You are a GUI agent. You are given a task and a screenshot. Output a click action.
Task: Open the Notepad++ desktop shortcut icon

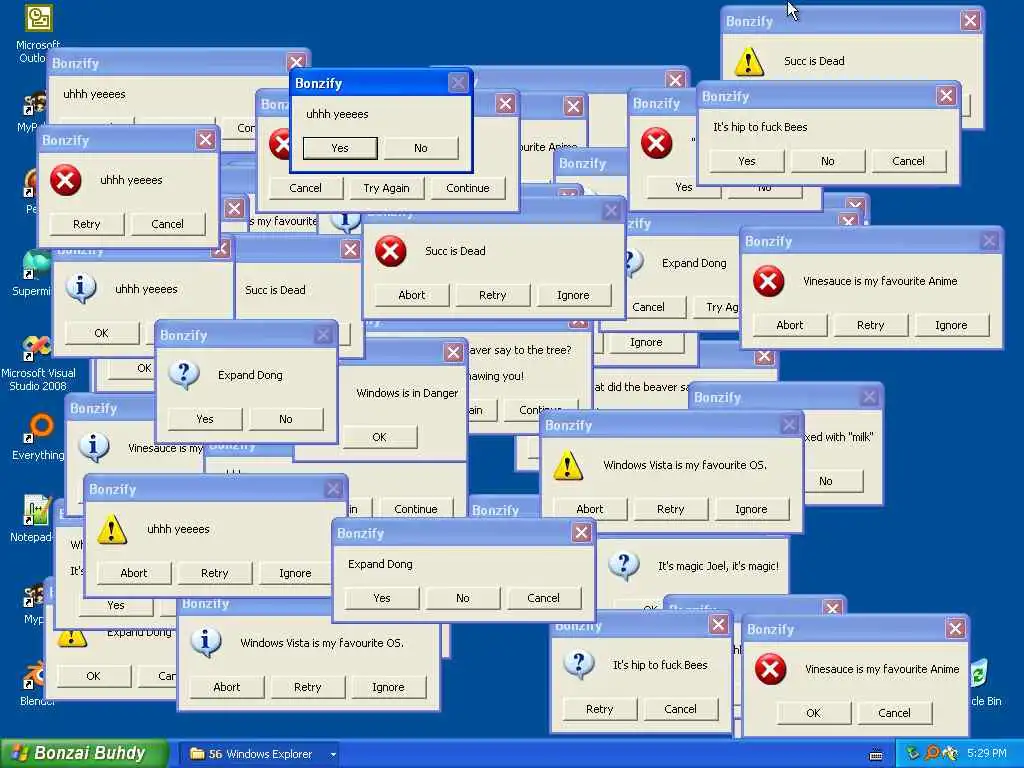point(37,511)
